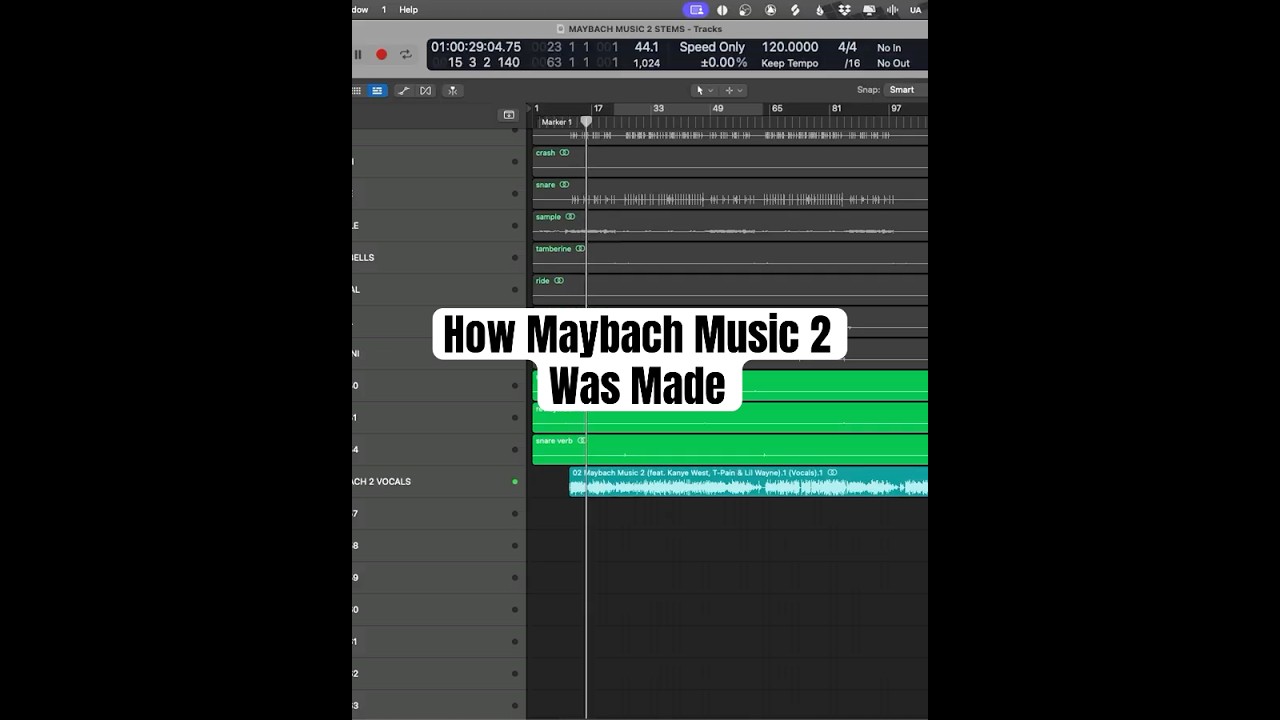Viewport: 1280px width, 720px height.
Task: Click the loop icon on the snare region
Action: point(564,185)
